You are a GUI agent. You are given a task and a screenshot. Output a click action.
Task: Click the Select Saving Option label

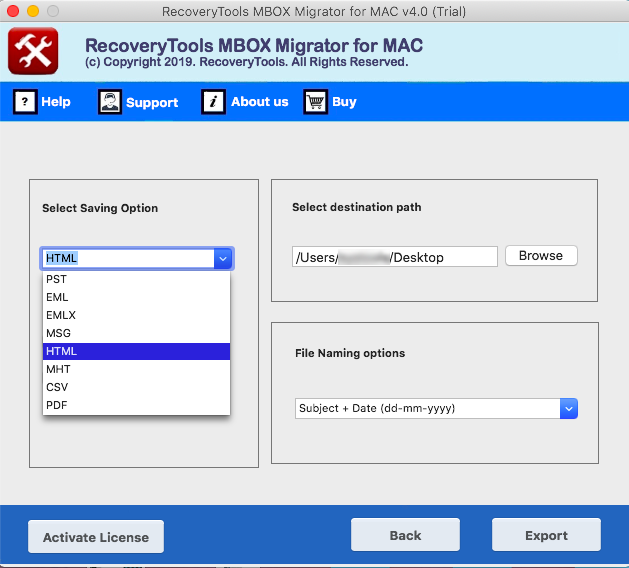(100, 208)
